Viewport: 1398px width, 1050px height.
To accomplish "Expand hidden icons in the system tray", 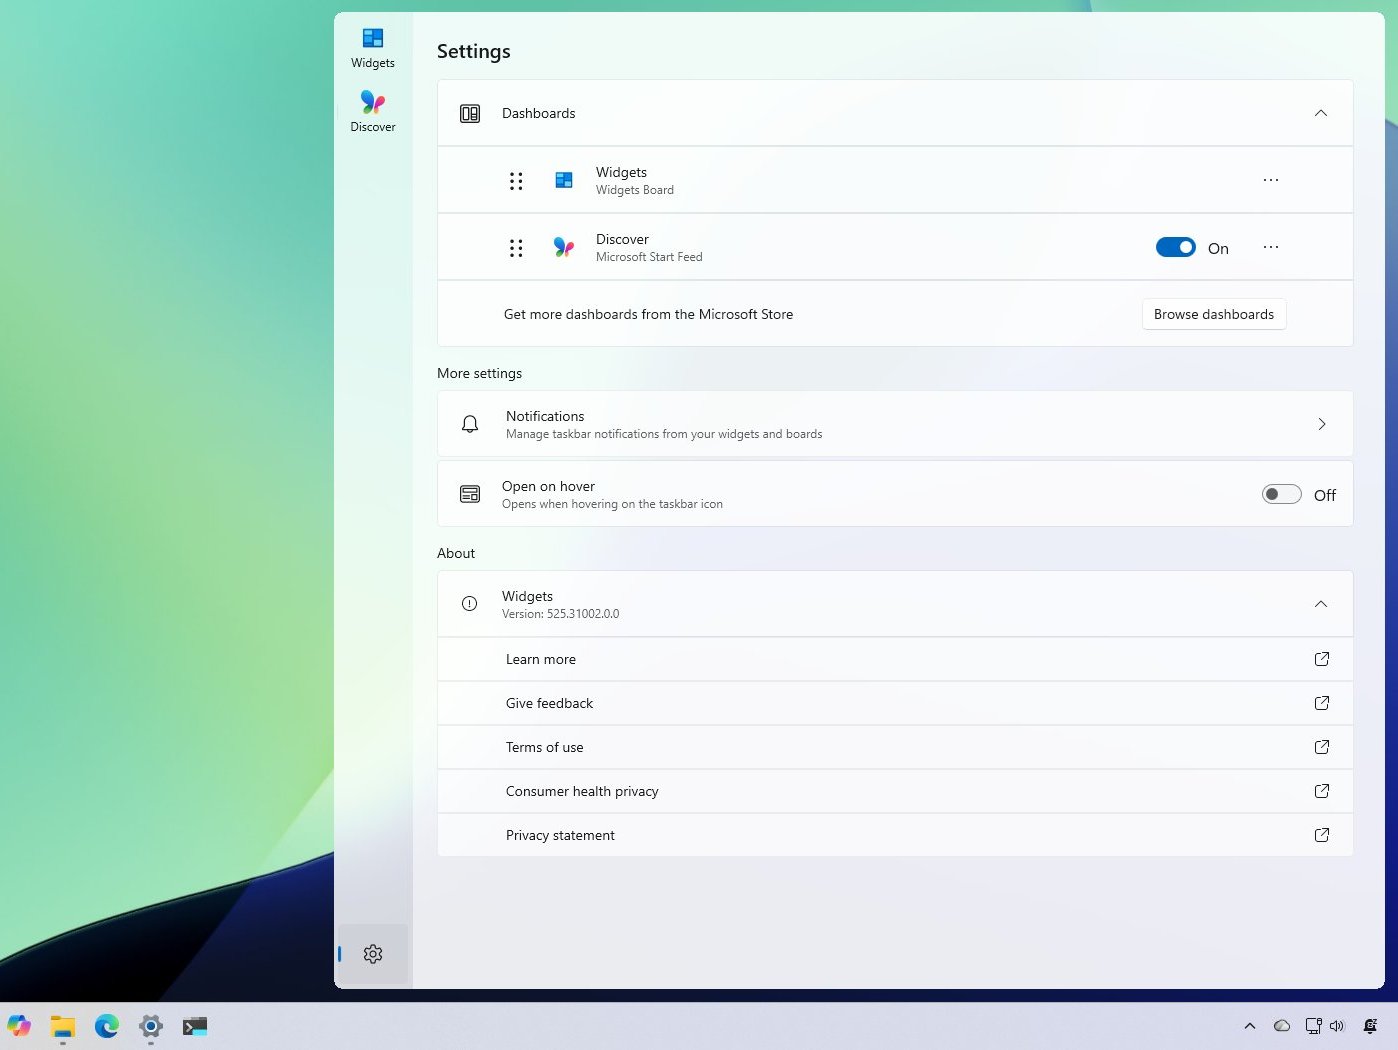I will pos(1249,1026).
